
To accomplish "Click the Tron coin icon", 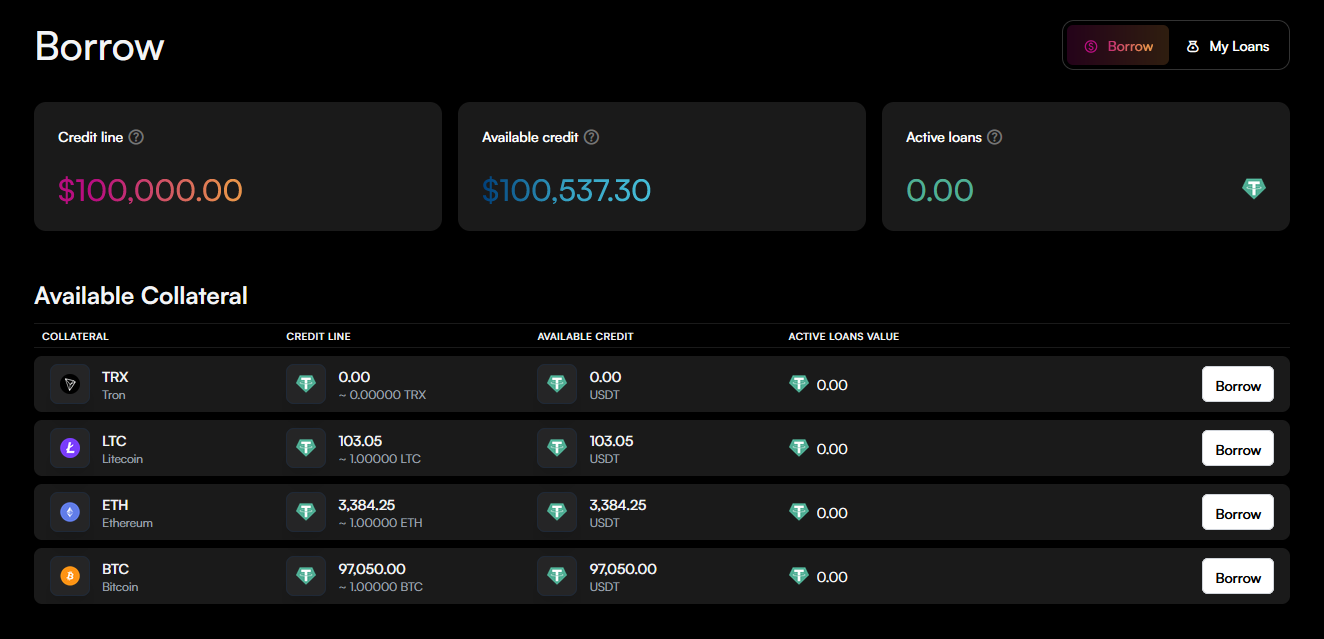I will (70, 385).
